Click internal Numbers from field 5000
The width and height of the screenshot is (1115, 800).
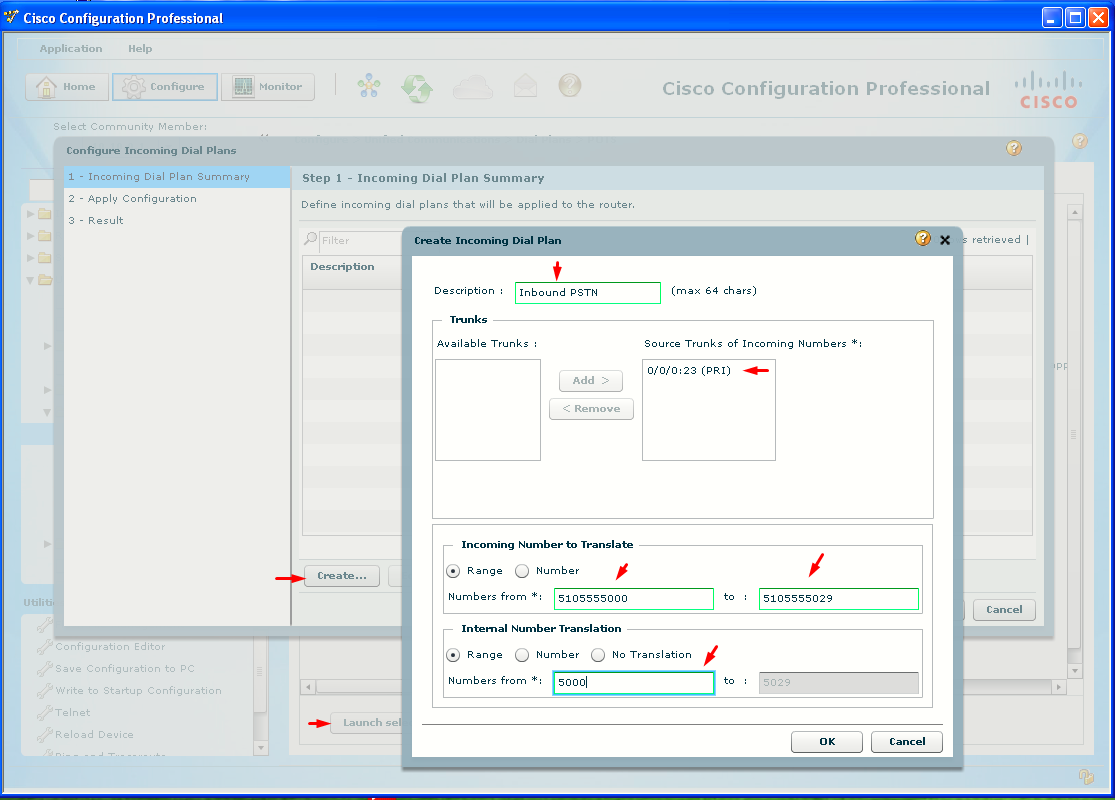coord(634,682)
